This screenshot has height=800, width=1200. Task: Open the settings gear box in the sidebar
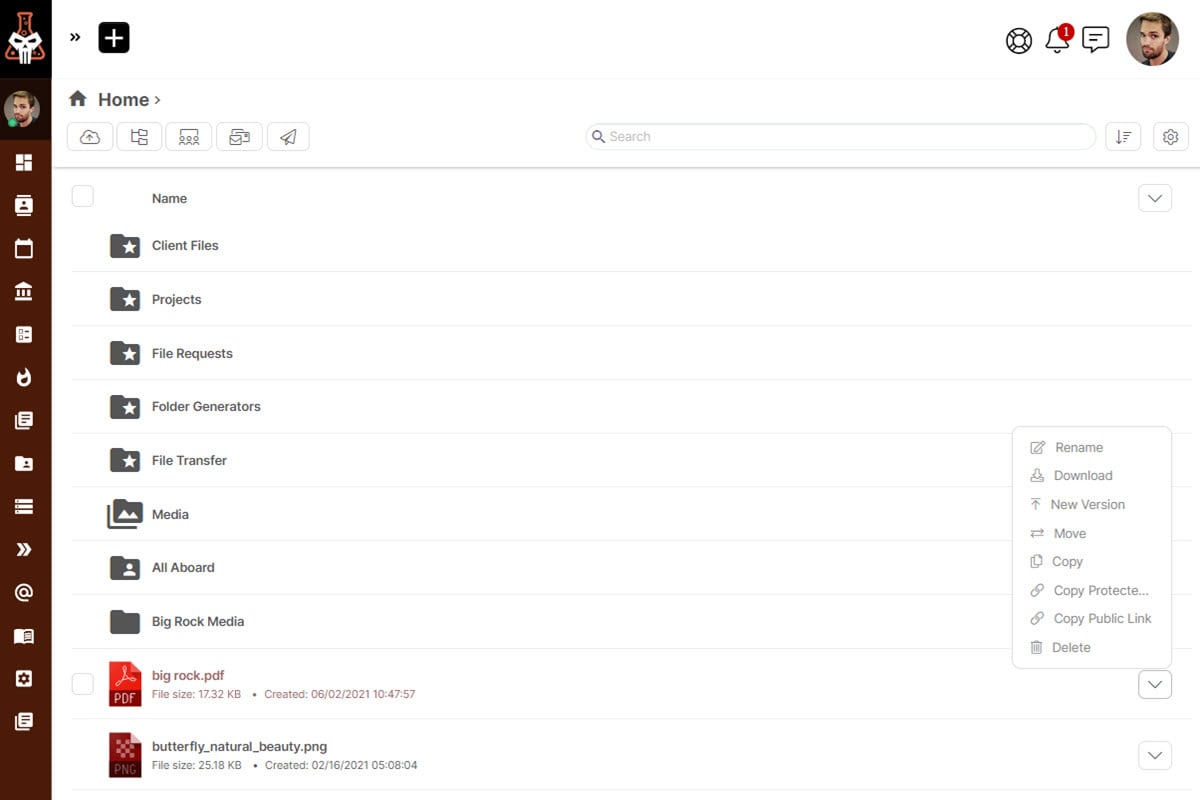[x=24, y=679]
